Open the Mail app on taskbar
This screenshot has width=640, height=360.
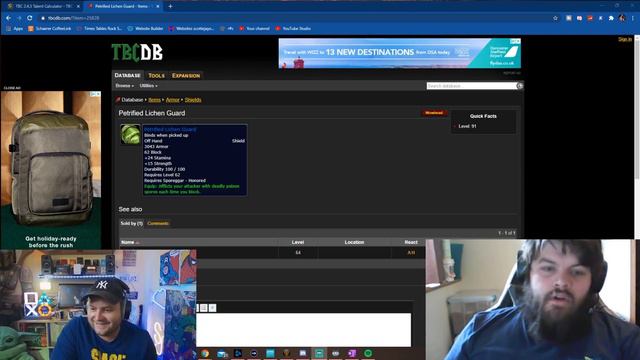click(222, 353)
